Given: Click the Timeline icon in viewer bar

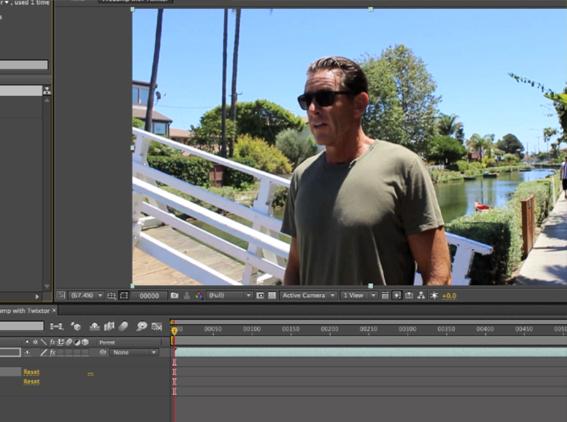Looking at the screenshot, I should click(x=409, y=296).
